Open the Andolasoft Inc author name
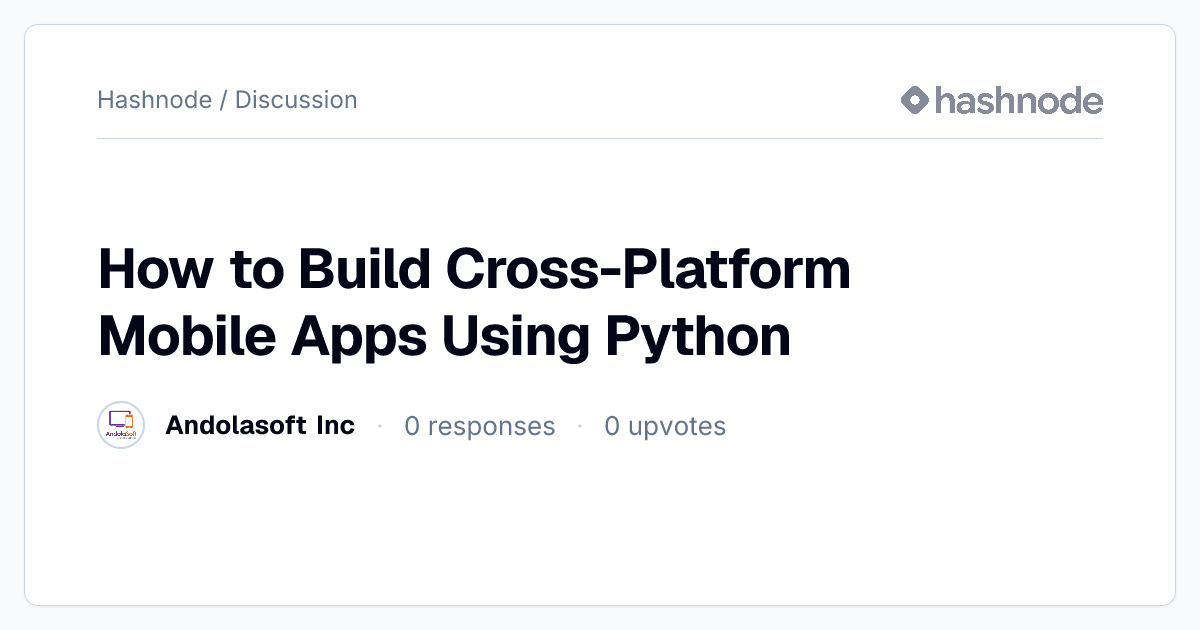The width and height of the screenshot is (1200, 630). point(260,425)
